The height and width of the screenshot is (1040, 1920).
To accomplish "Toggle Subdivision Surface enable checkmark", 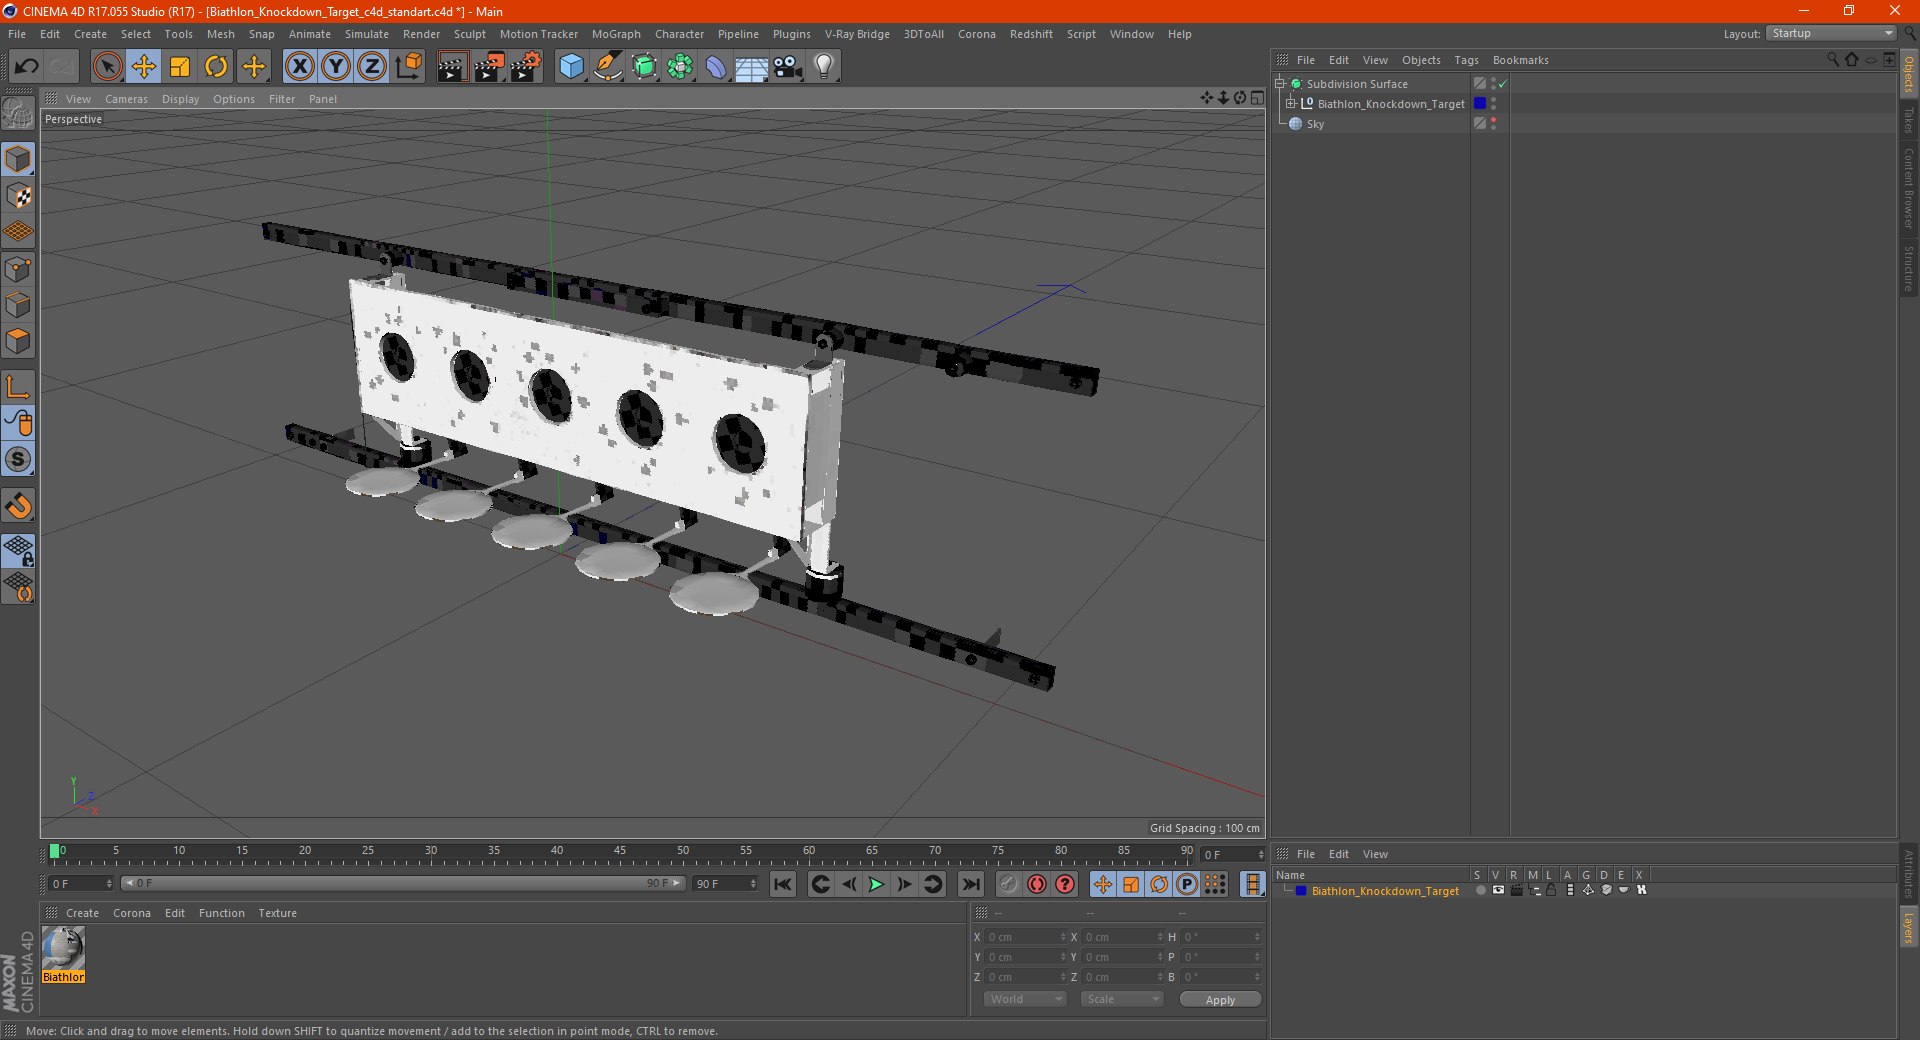I will click(x=1502, y=84).
